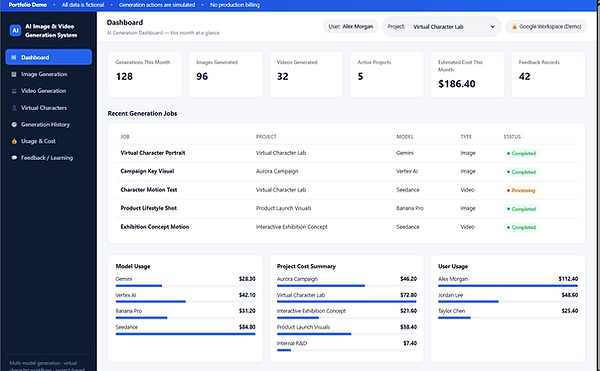The width and height of the screenshot is (600, 371).
Task: Click the Estimated Cost $186.40 value
Action: coord(457,84)
